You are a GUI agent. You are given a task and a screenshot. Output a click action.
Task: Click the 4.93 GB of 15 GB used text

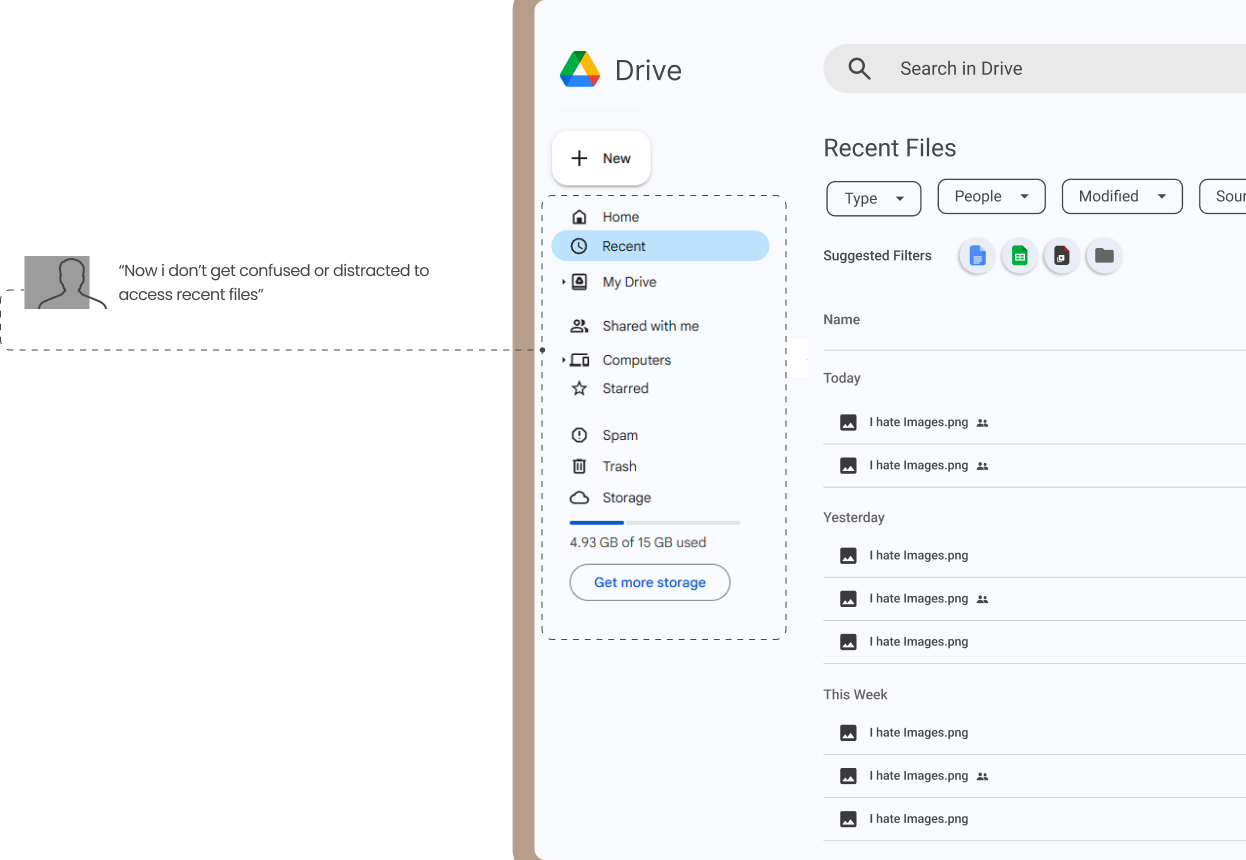[x=638, y=542]
